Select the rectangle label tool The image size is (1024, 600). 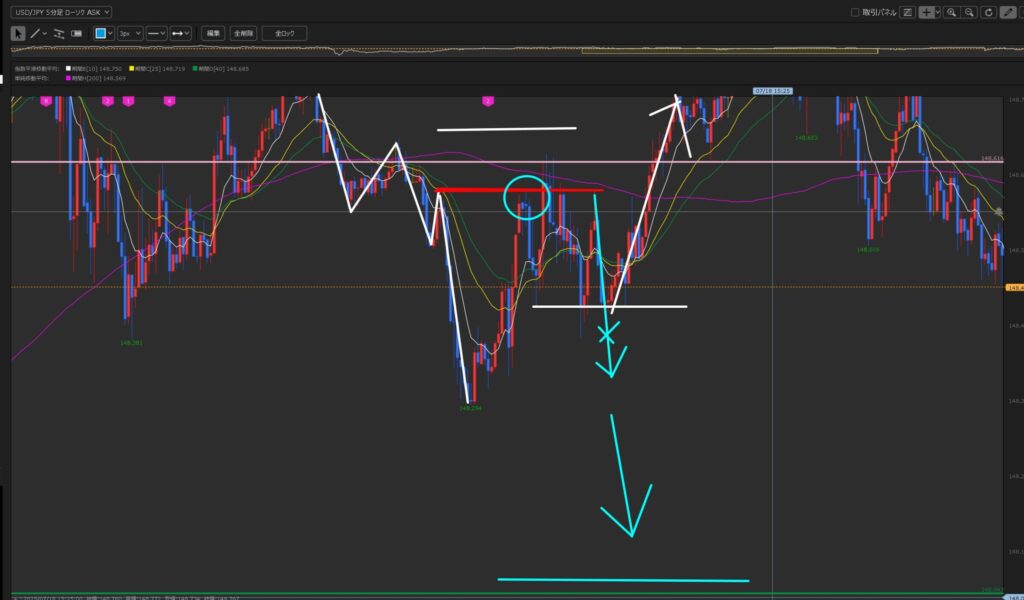[76, 33]
